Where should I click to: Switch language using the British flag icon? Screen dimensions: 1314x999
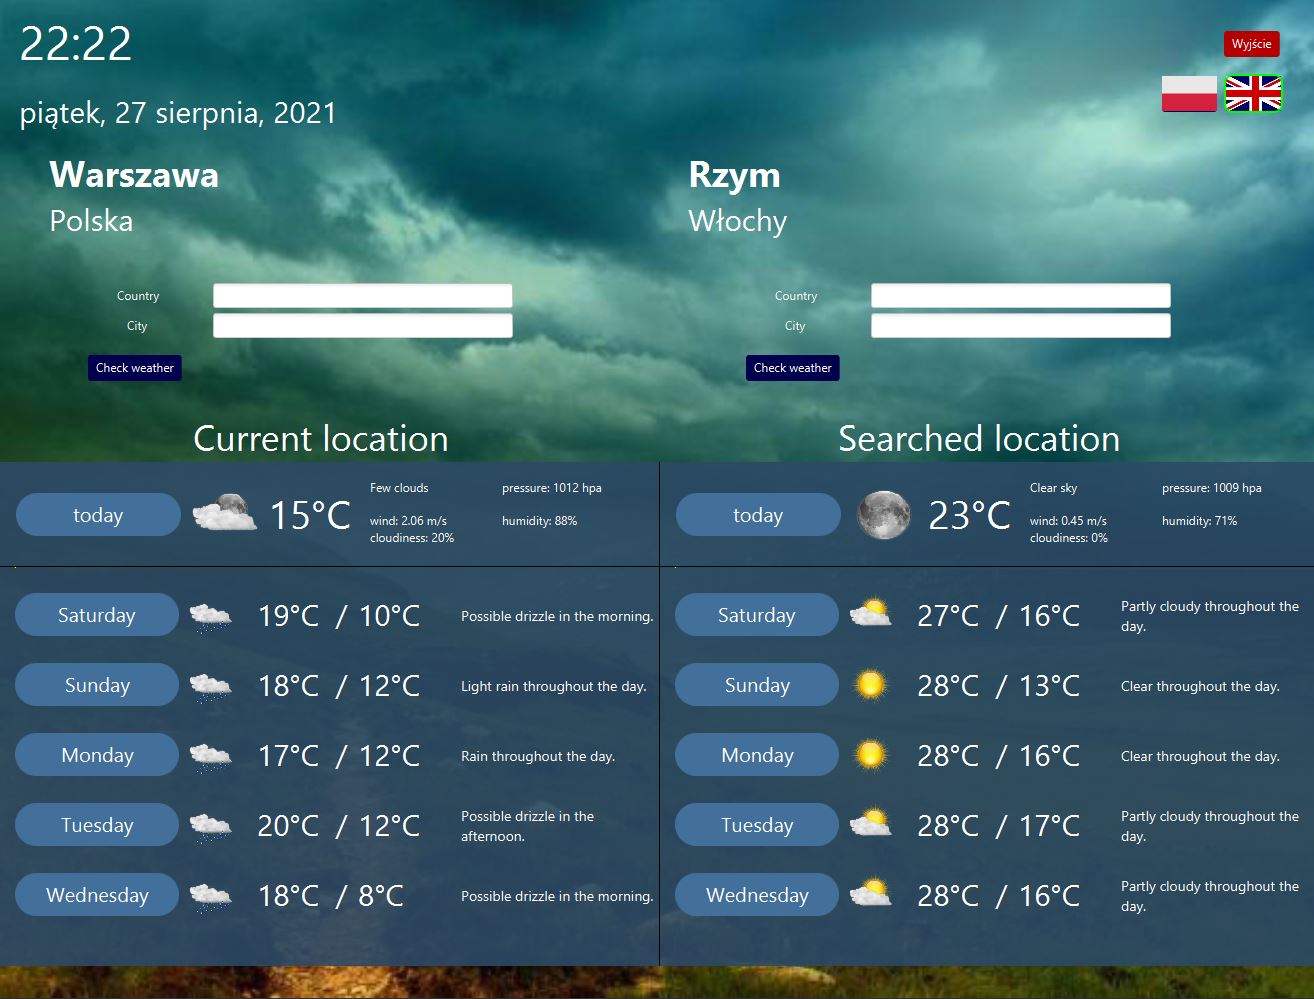tap(1251, 93)
